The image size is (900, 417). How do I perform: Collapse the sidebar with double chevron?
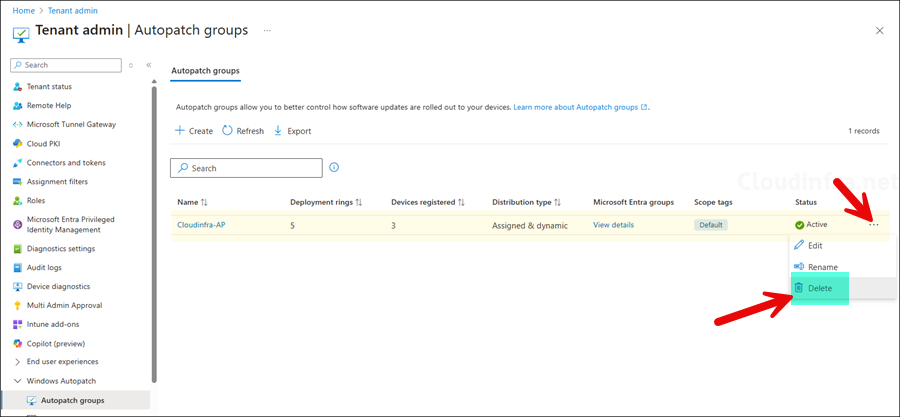click(x=149, y=65)
